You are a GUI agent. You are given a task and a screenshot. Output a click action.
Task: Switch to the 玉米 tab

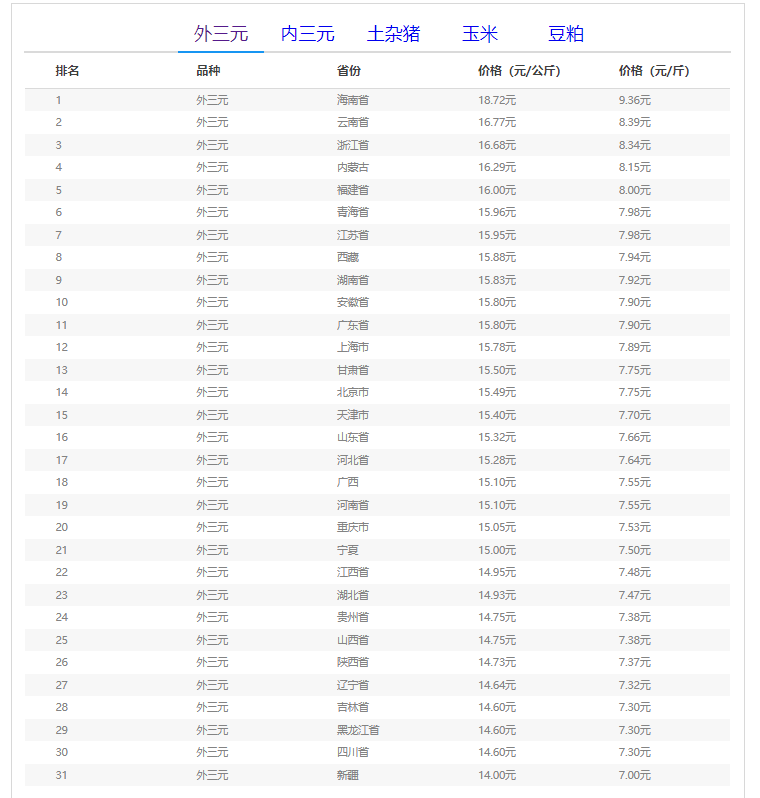pos(480,34)
